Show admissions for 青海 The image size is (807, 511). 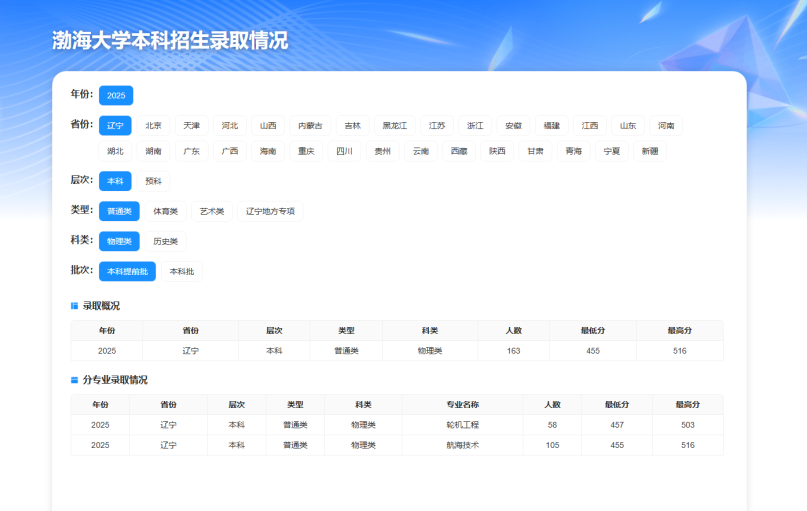[573, 151]
